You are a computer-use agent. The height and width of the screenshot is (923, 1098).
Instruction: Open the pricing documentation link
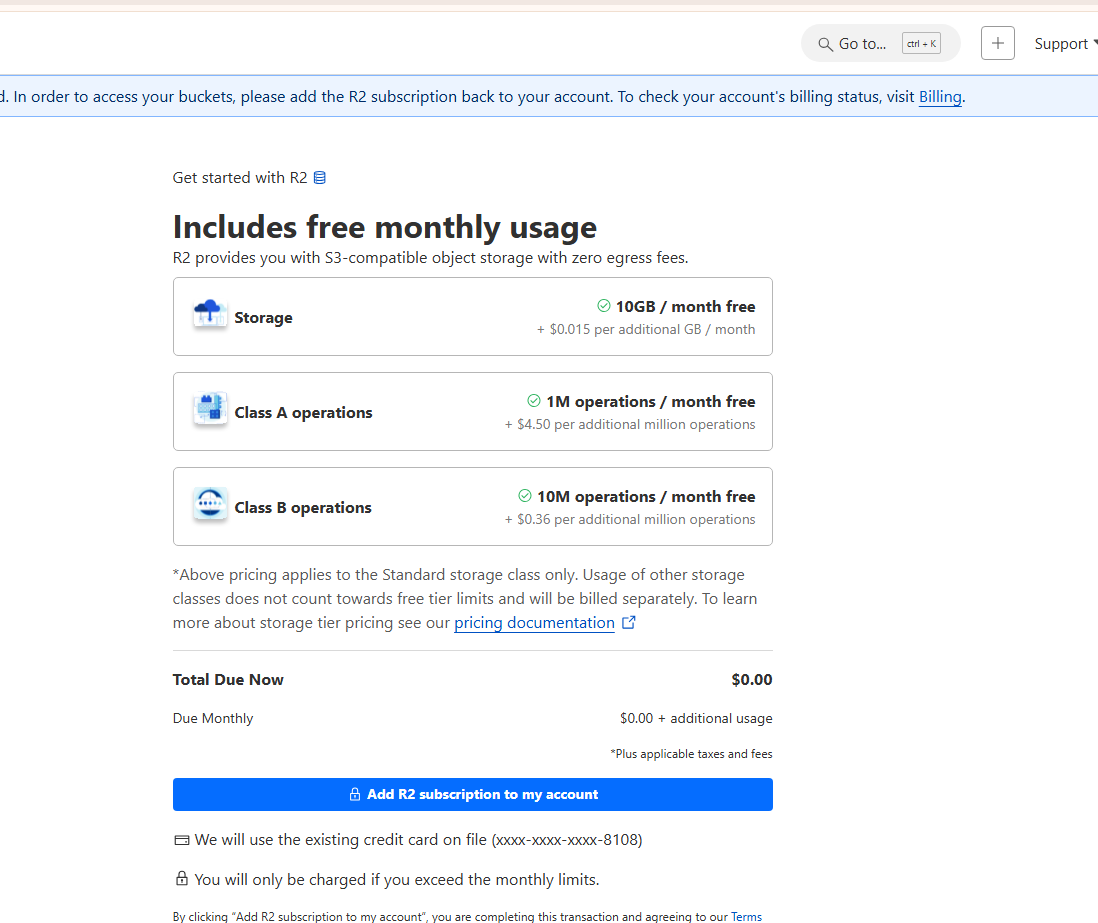[x=534, y=622]
